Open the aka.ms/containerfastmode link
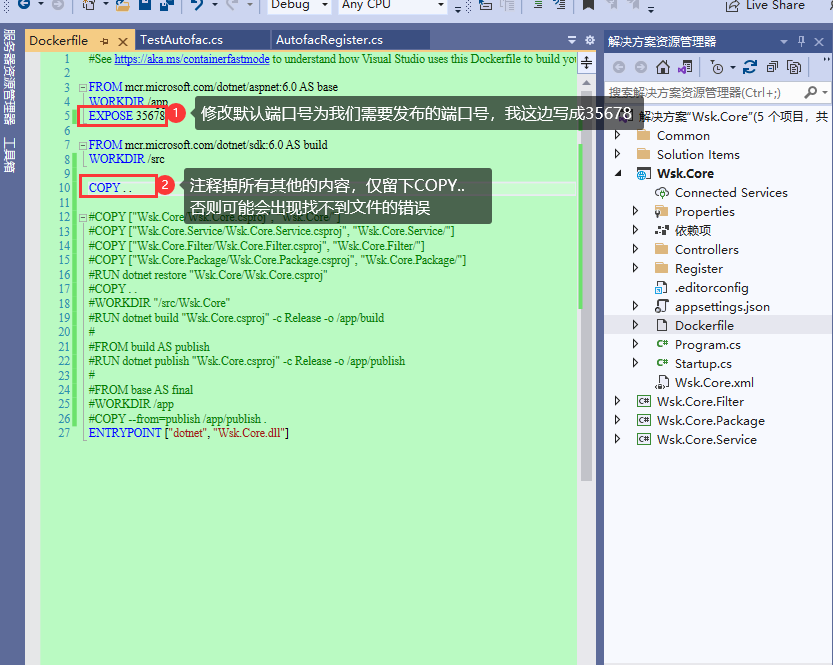 pos(192,59)
